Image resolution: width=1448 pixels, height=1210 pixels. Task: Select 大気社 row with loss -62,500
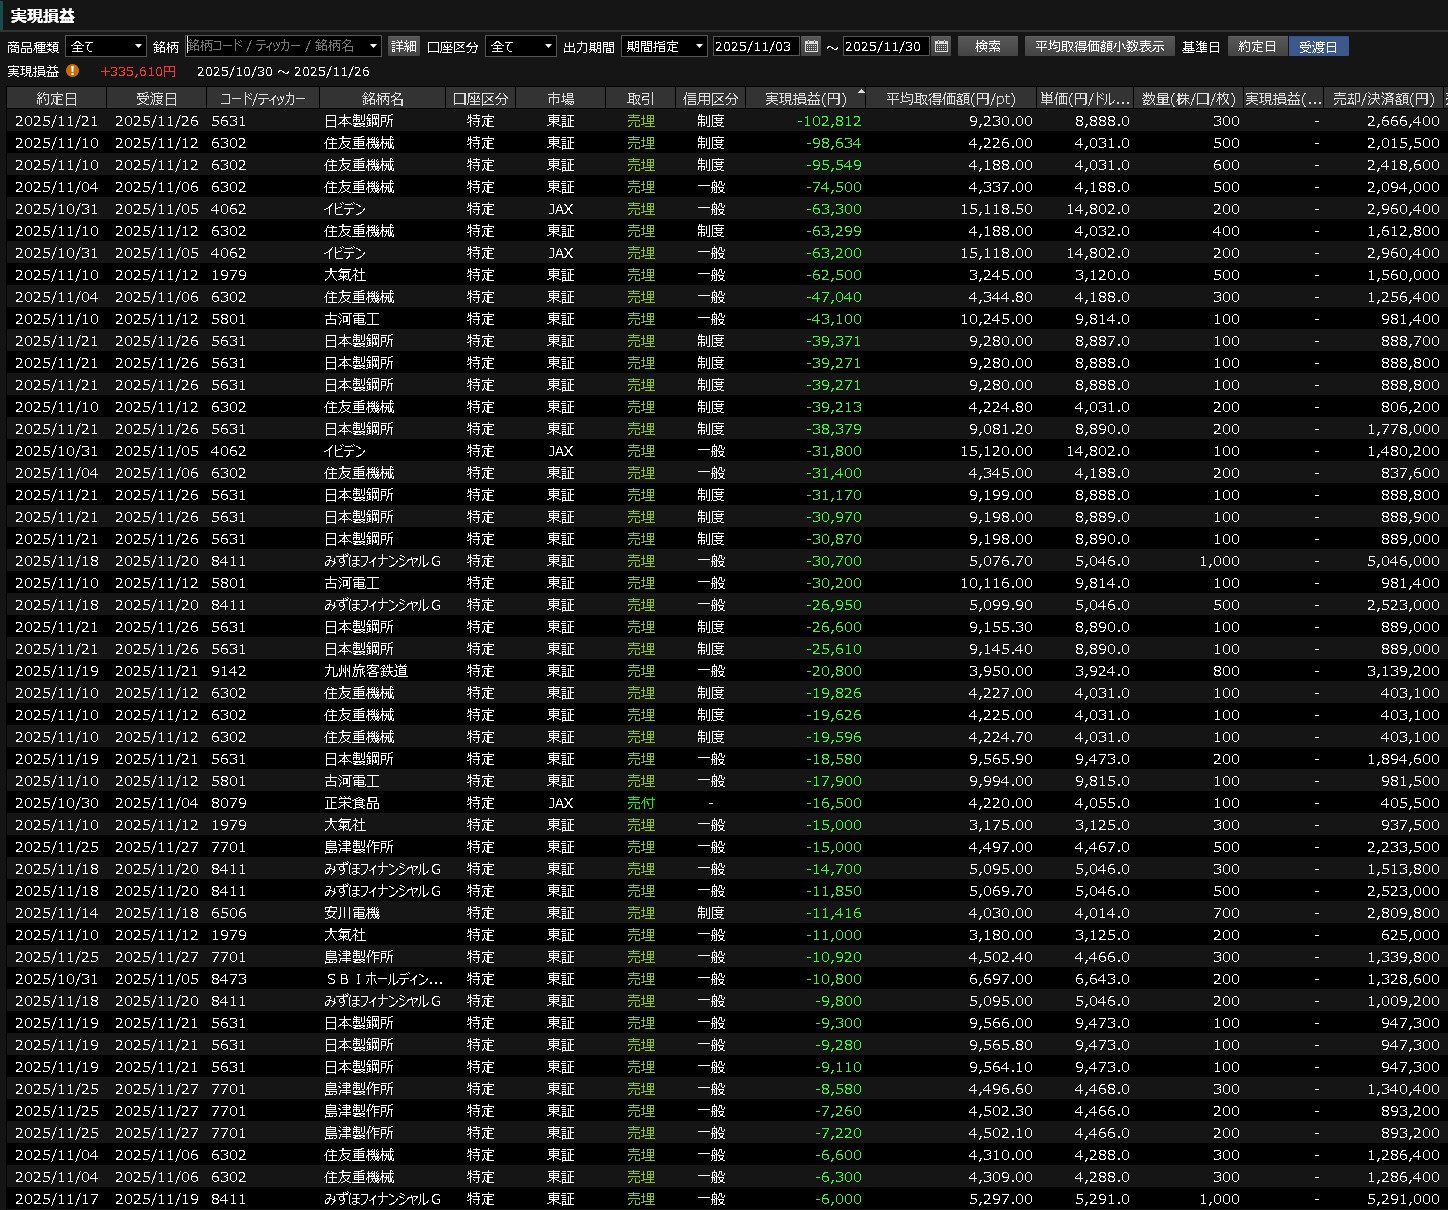724,274
